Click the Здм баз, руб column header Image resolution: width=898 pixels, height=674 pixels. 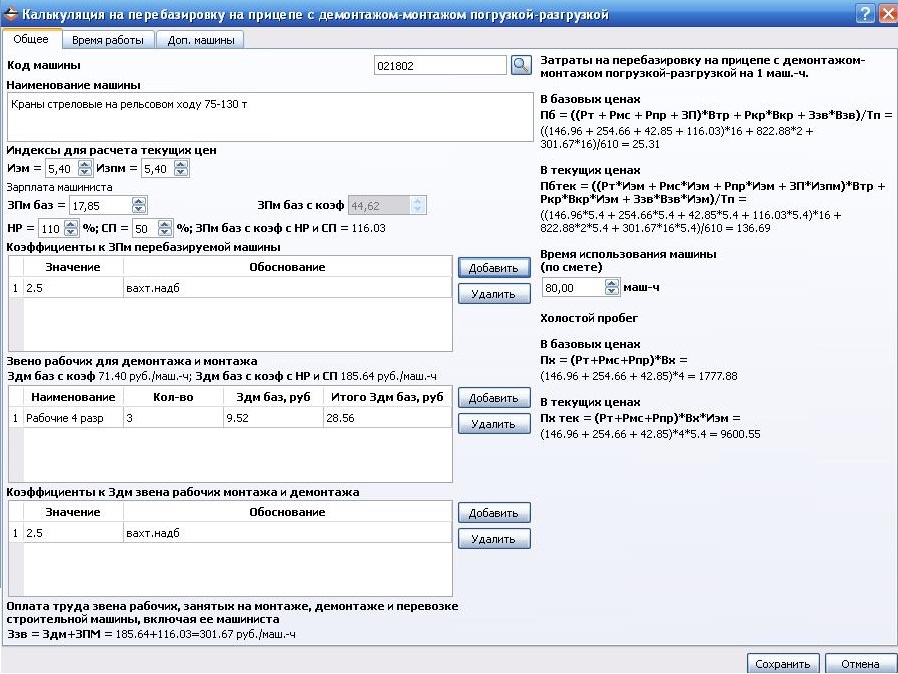point(273,397)
